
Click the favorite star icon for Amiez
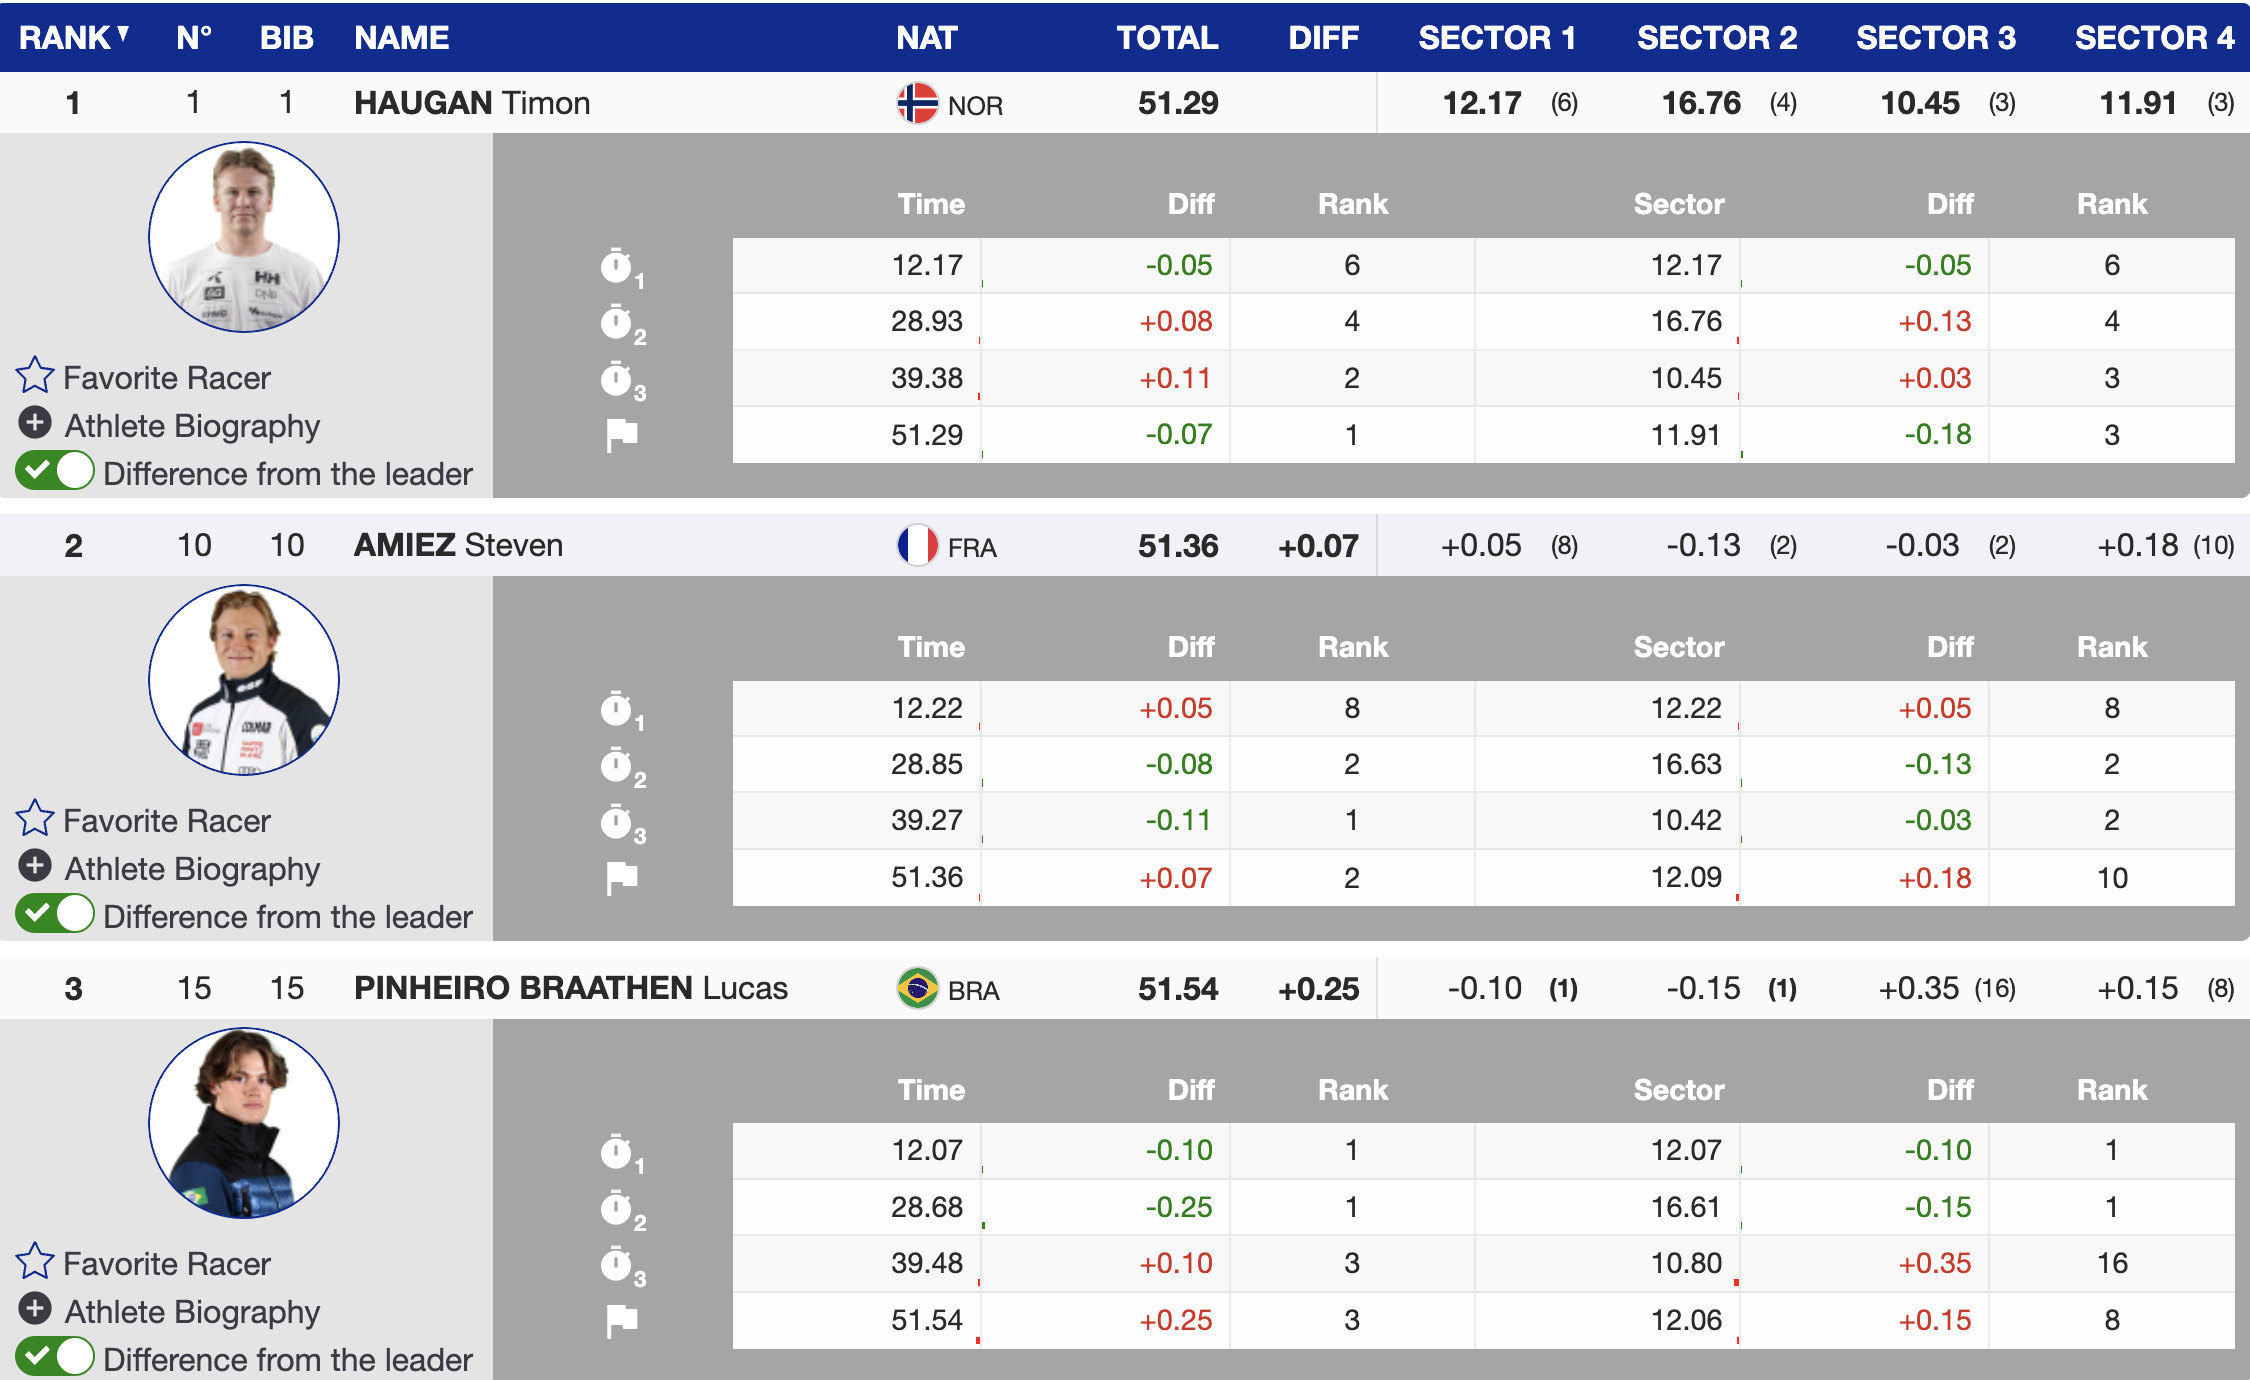click(x=34, y=819)
